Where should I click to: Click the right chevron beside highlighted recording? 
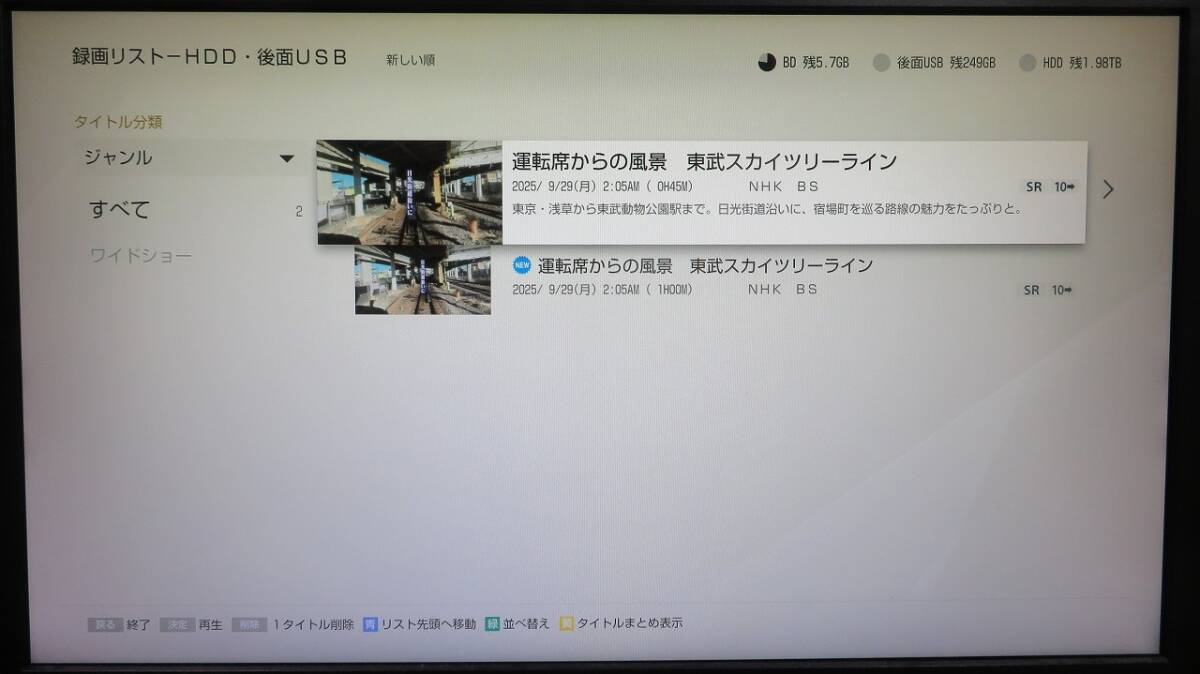tap(1107, 189)
